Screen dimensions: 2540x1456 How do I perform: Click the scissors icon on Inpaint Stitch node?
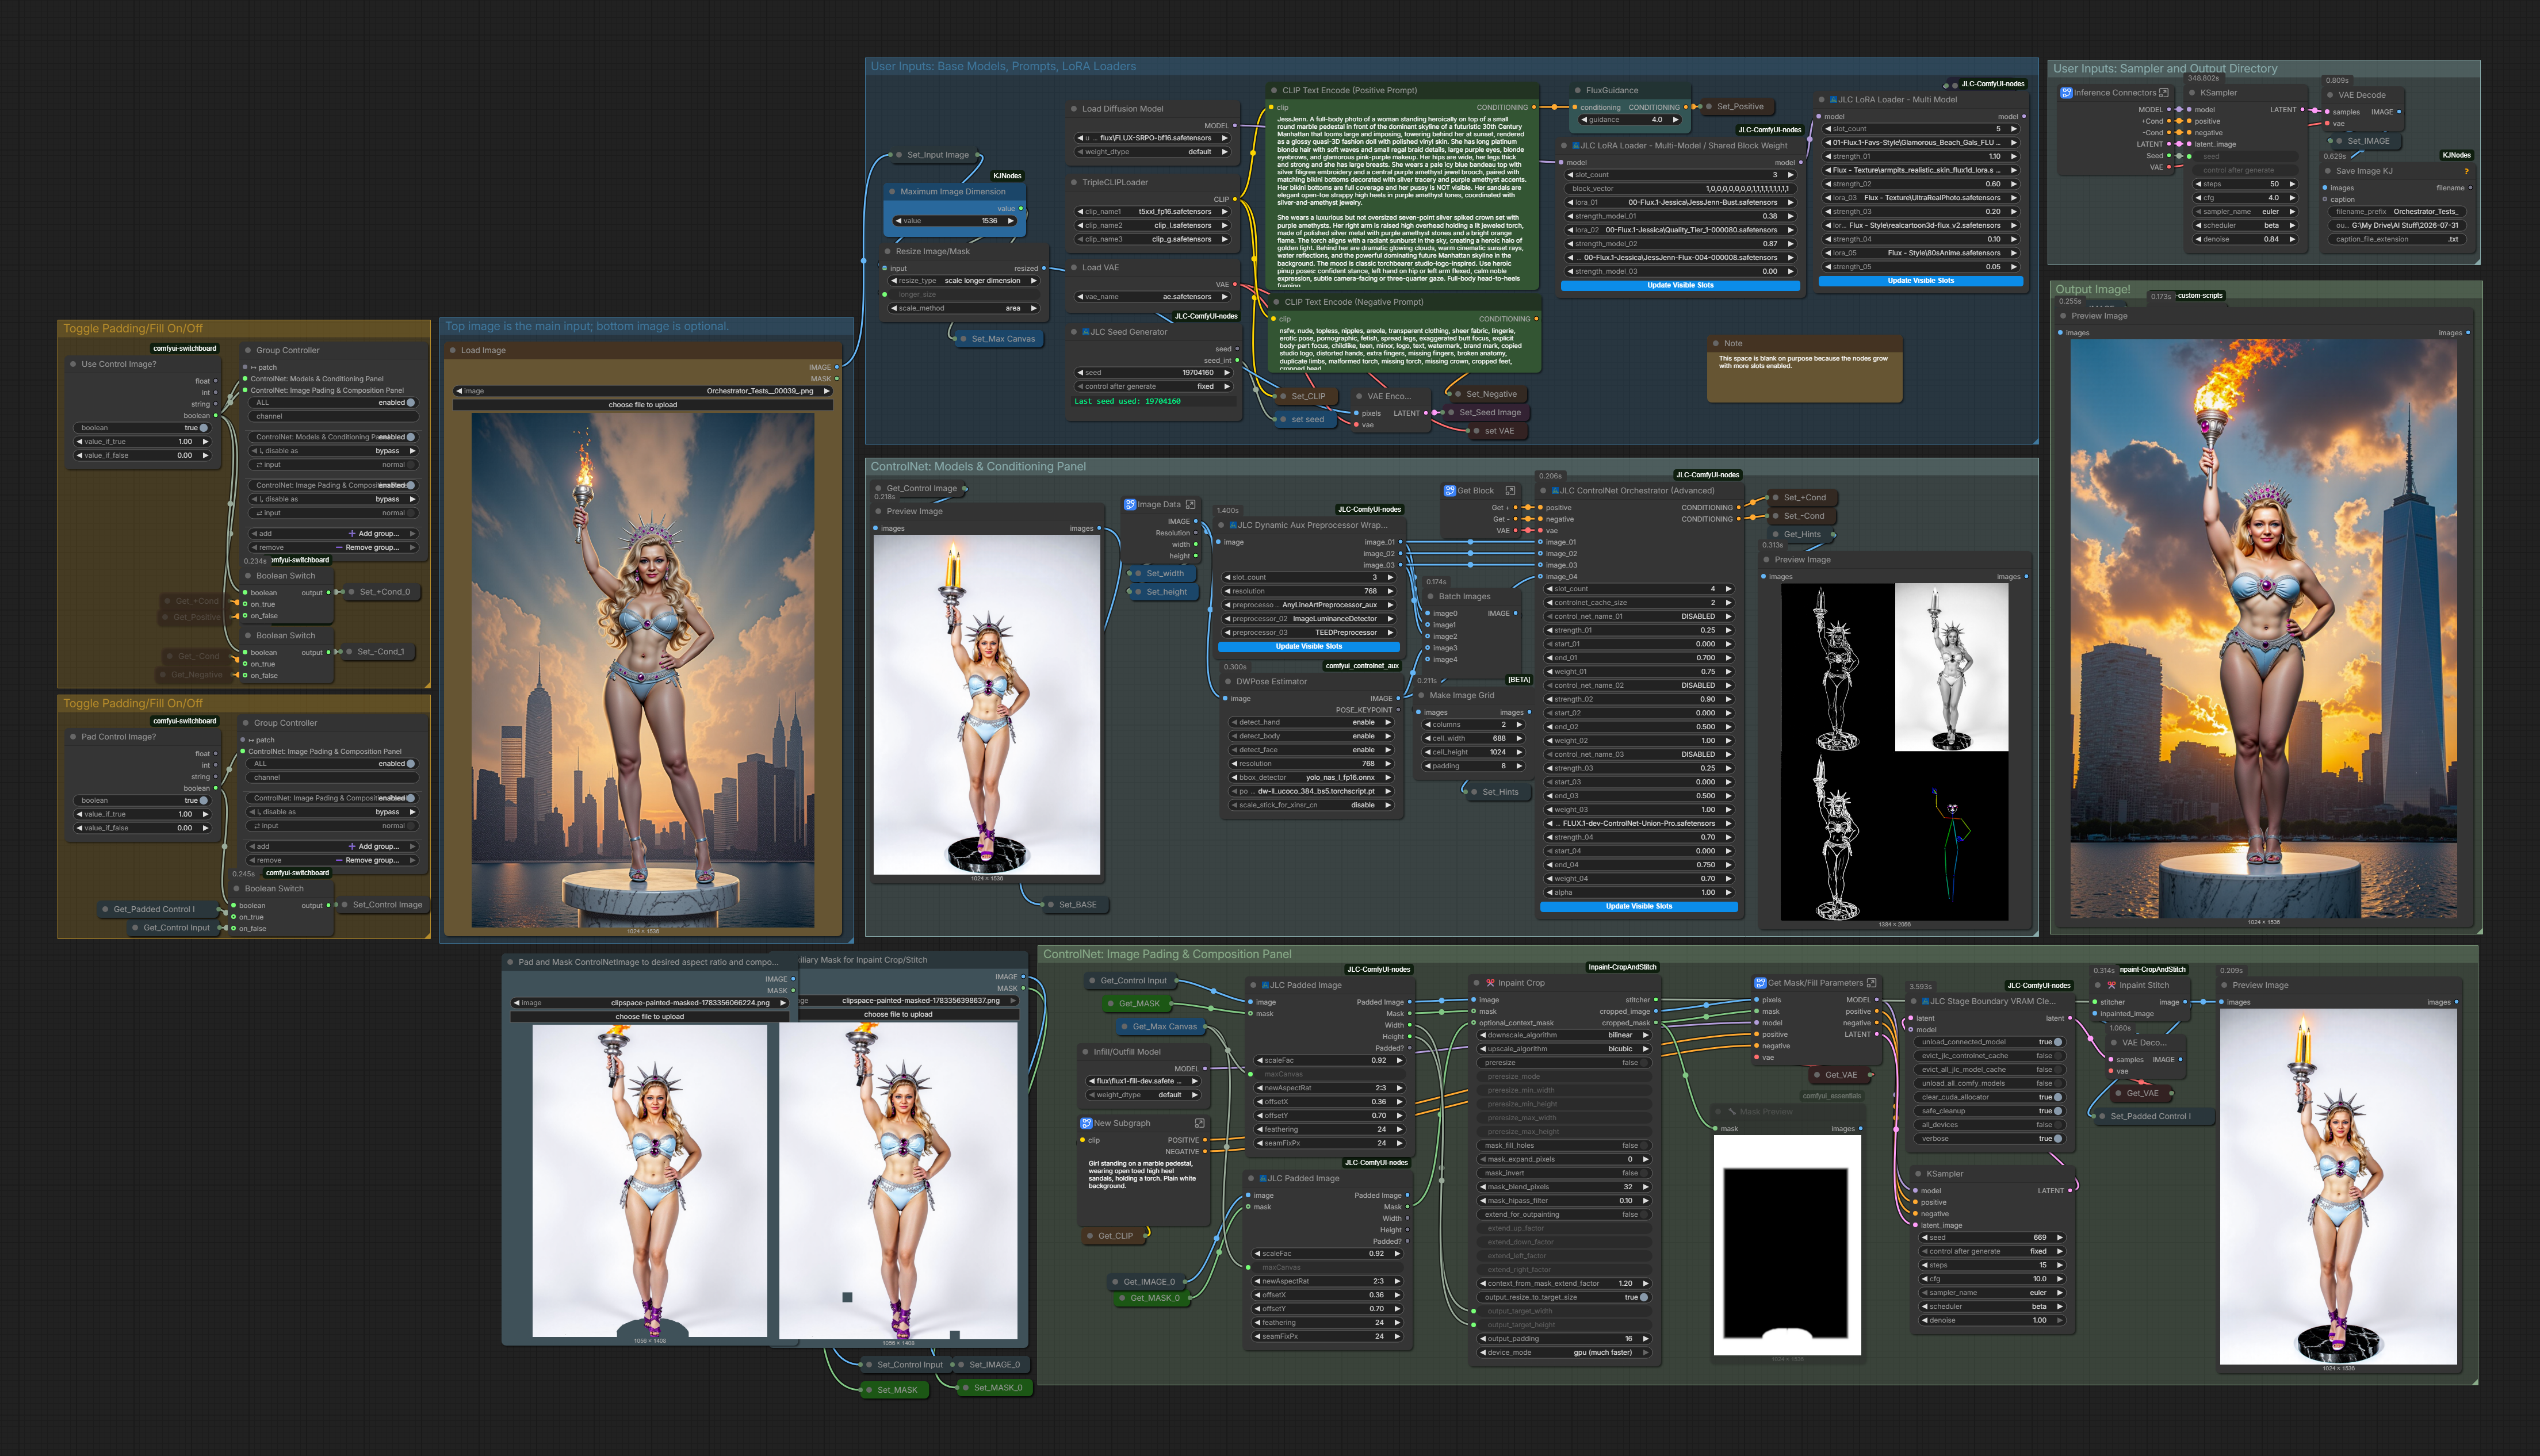(2111, 985)
